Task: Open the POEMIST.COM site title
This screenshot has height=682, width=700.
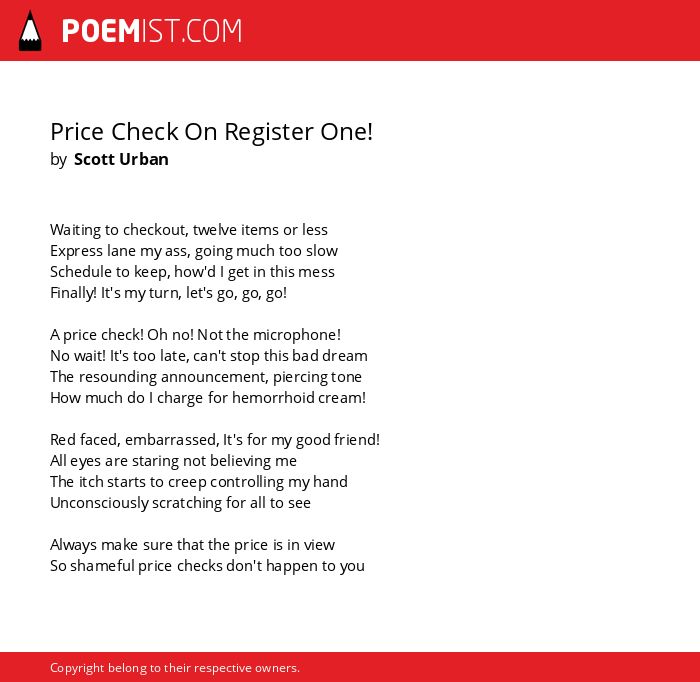Action: click(152, 31)
